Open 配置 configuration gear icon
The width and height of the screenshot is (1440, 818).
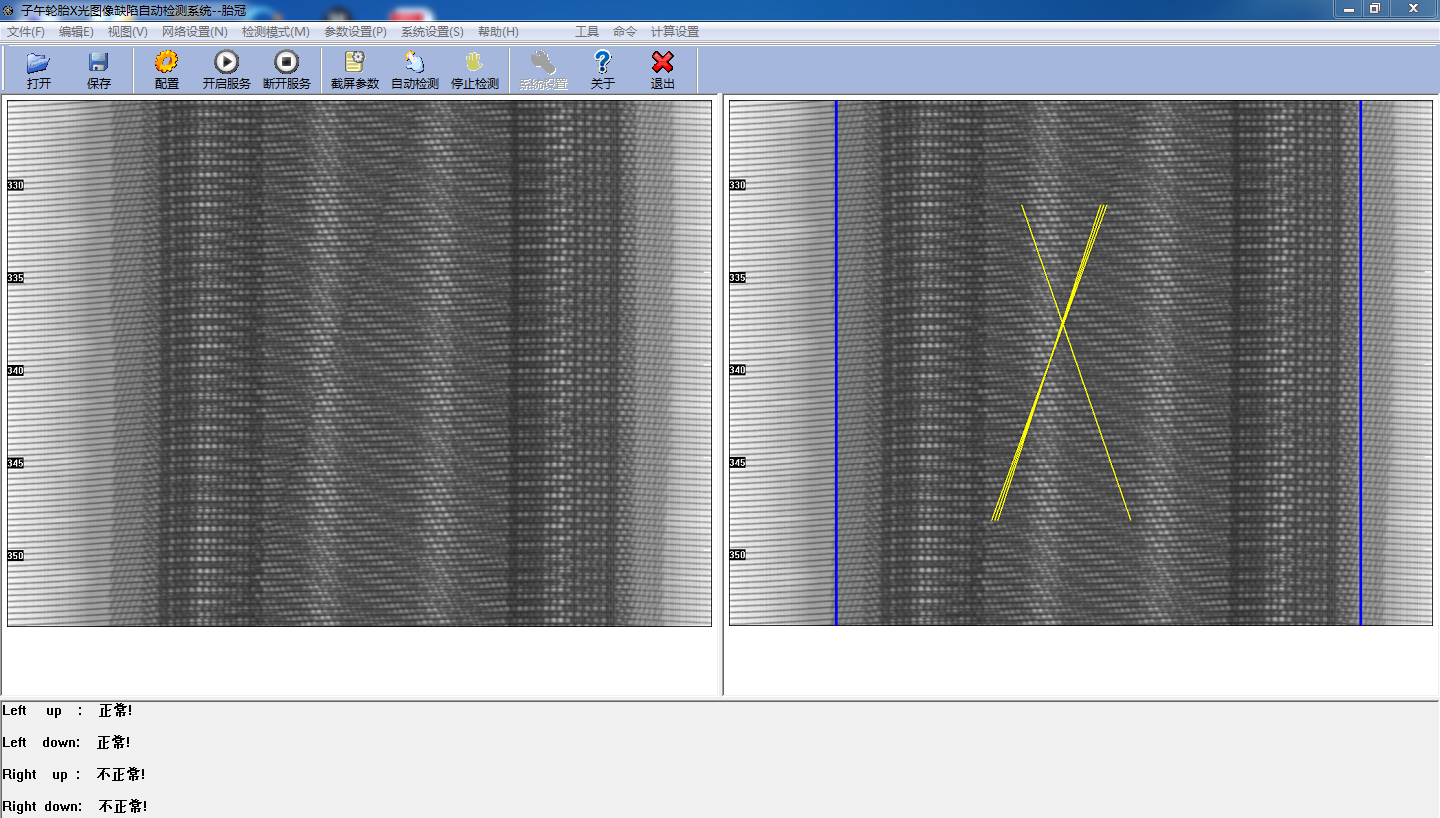[167, 64]
